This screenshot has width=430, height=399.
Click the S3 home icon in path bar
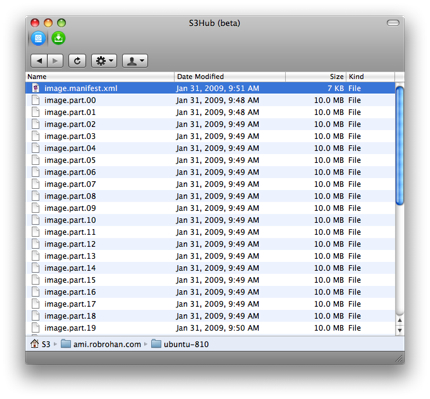point(35,344)
